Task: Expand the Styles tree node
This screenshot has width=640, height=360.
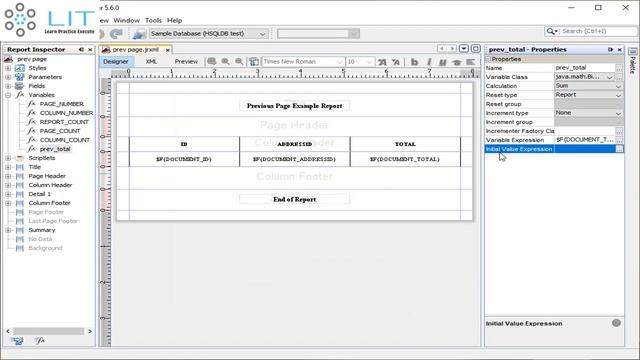Action: (8, 68)
